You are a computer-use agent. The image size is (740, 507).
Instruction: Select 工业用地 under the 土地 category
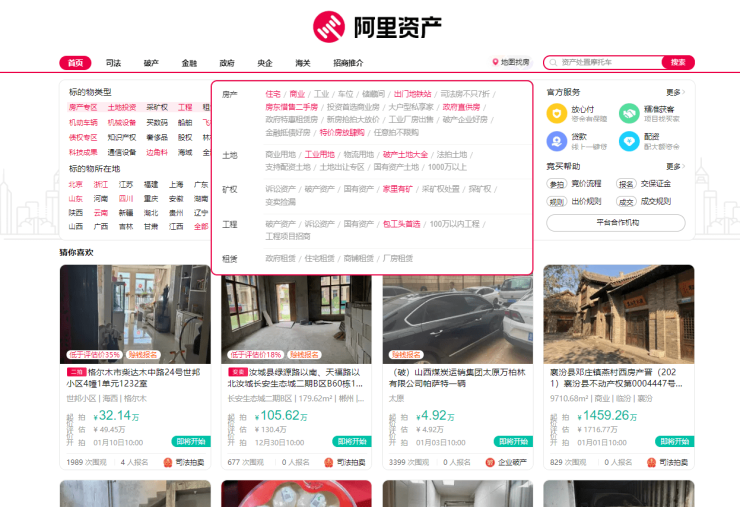(x=319, y=155)
